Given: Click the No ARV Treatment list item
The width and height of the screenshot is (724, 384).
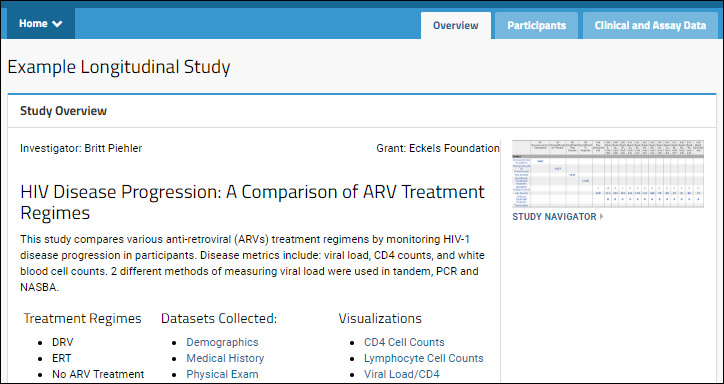Looking at the screenshot, I should (x=98, y=374).
